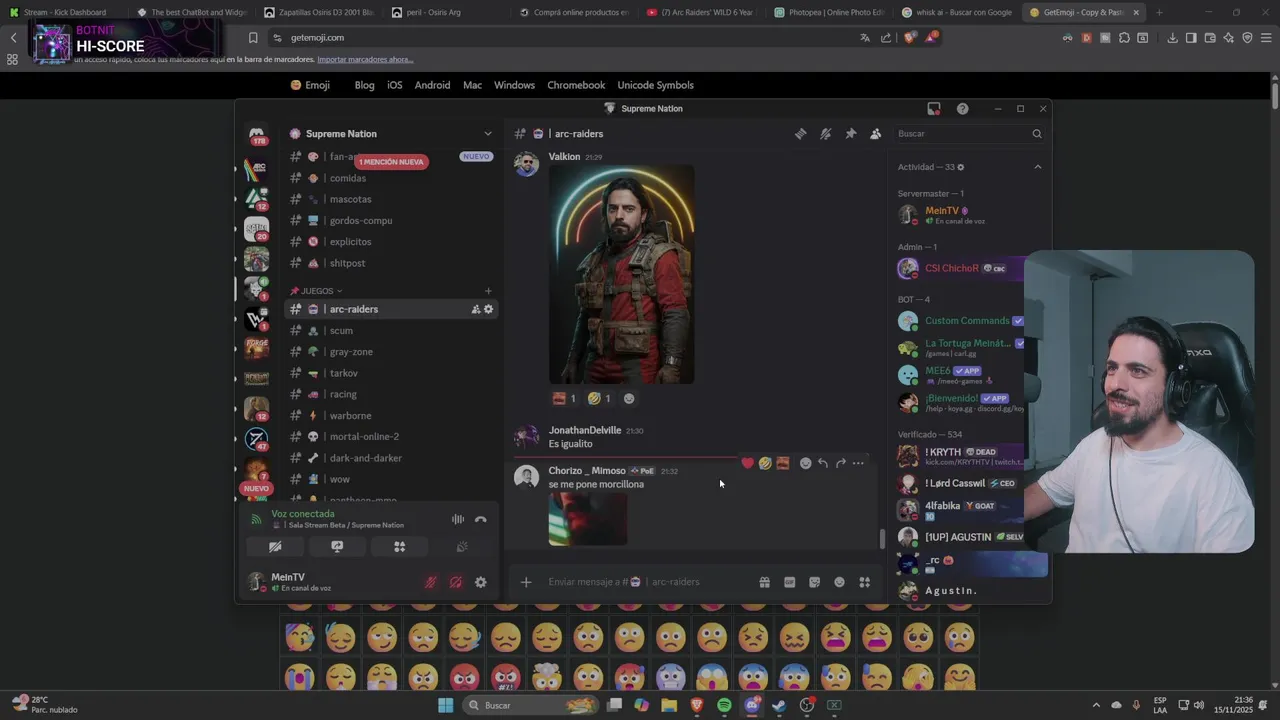Collapse the Actividad section chevron

pos(1037,167)
